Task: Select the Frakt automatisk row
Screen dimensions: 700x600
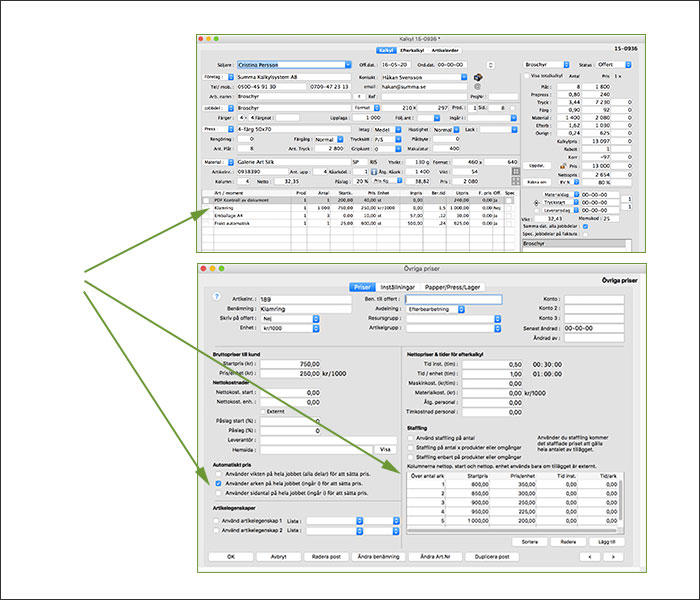Action: tap(358, 223)
